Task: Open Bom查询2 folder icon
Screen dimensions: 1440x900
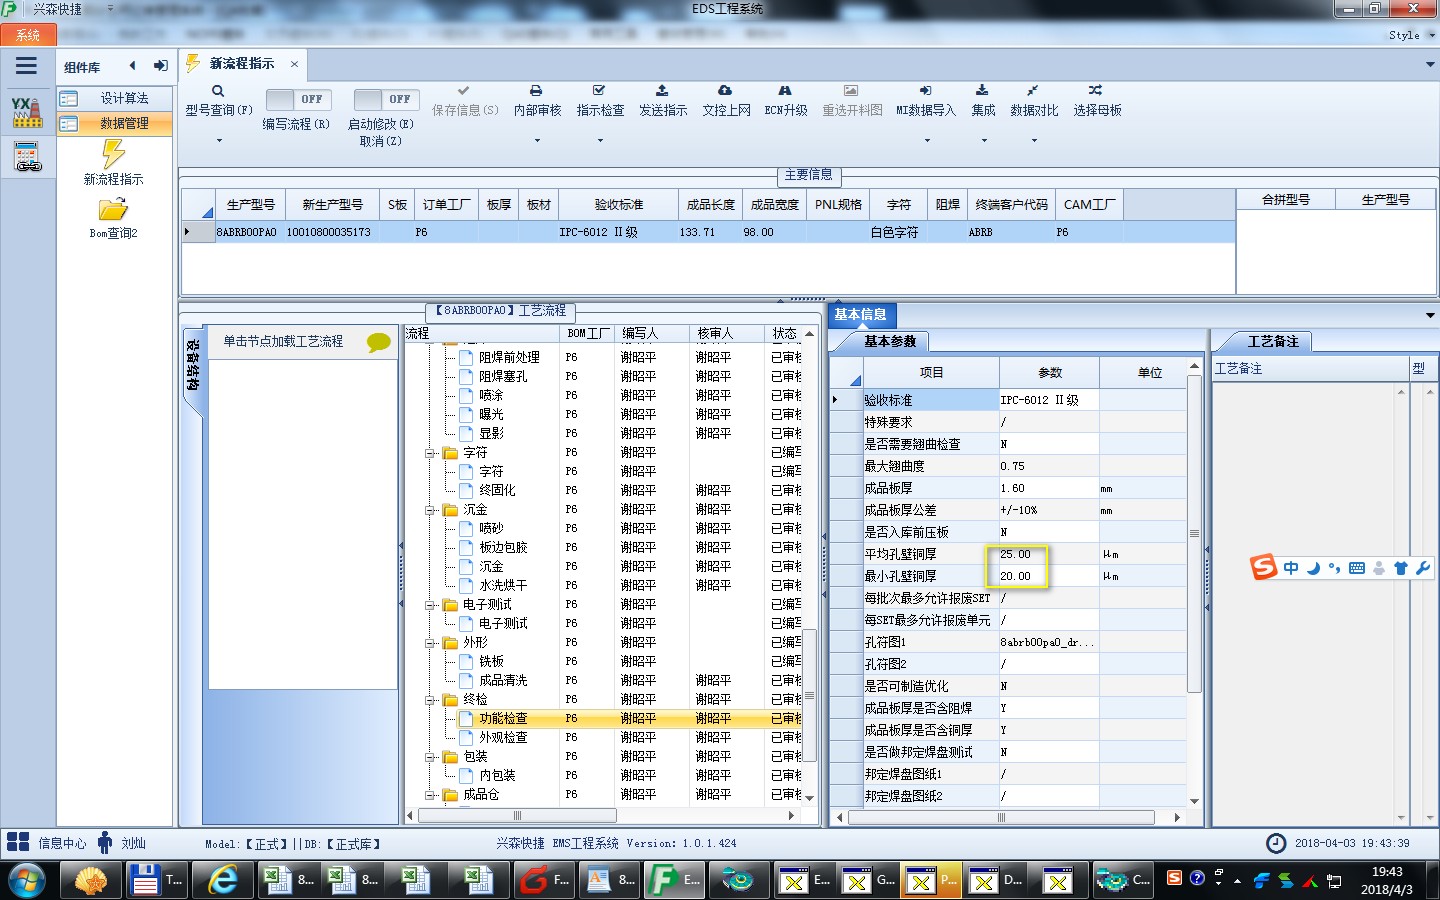Action: coord(113,209)
